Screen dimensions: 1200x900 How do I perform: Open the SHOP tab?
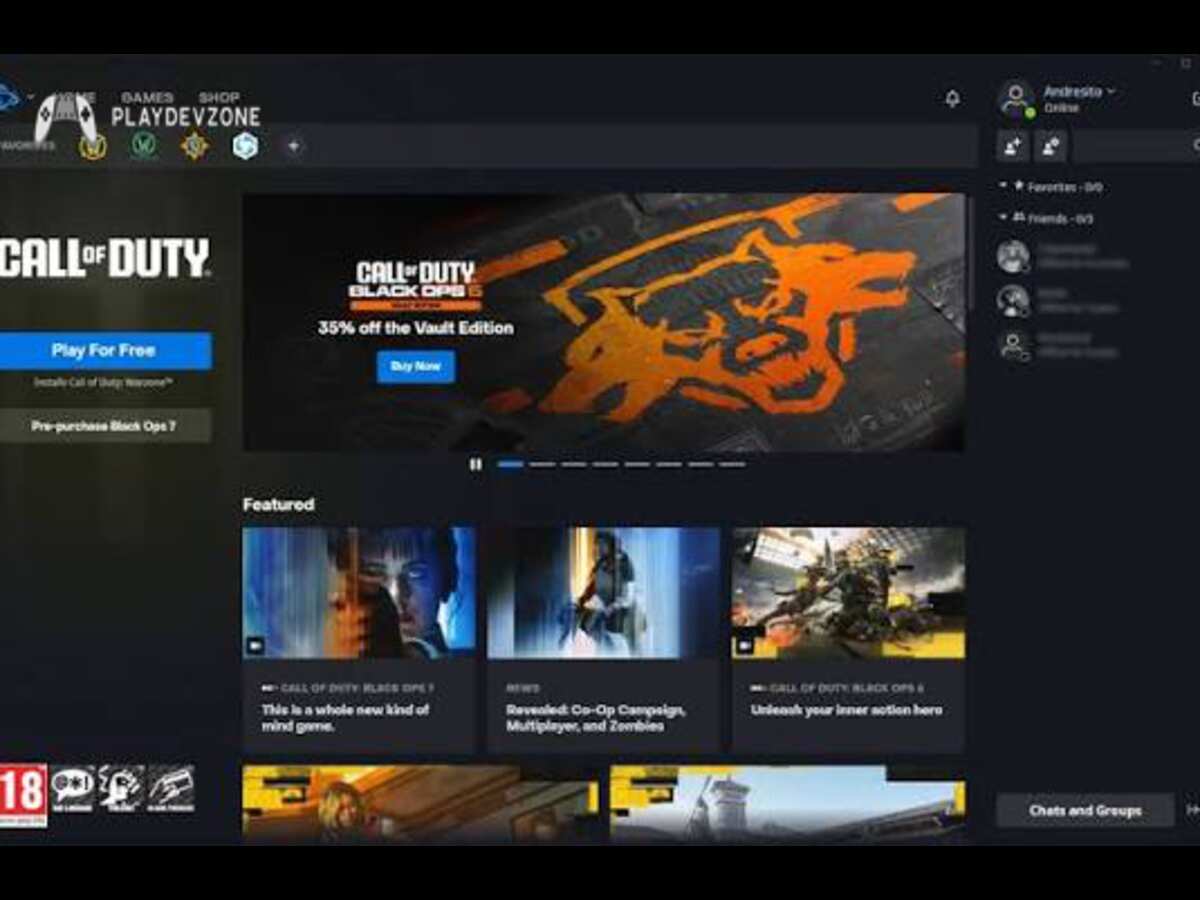point(219,97)
